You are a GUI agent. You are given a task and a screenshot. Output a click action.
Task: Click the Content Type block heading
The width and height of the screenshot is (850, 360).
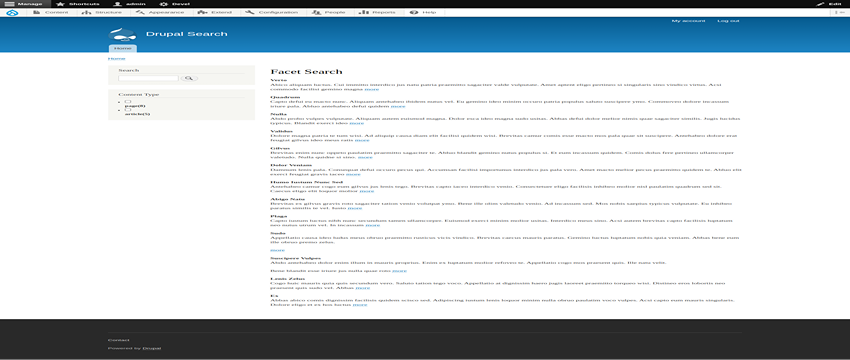139,94
